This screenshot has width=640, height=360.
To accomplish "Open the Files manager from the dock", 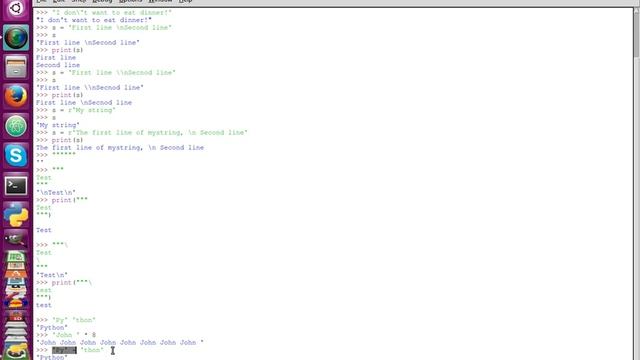I will [x=16, y=67].
